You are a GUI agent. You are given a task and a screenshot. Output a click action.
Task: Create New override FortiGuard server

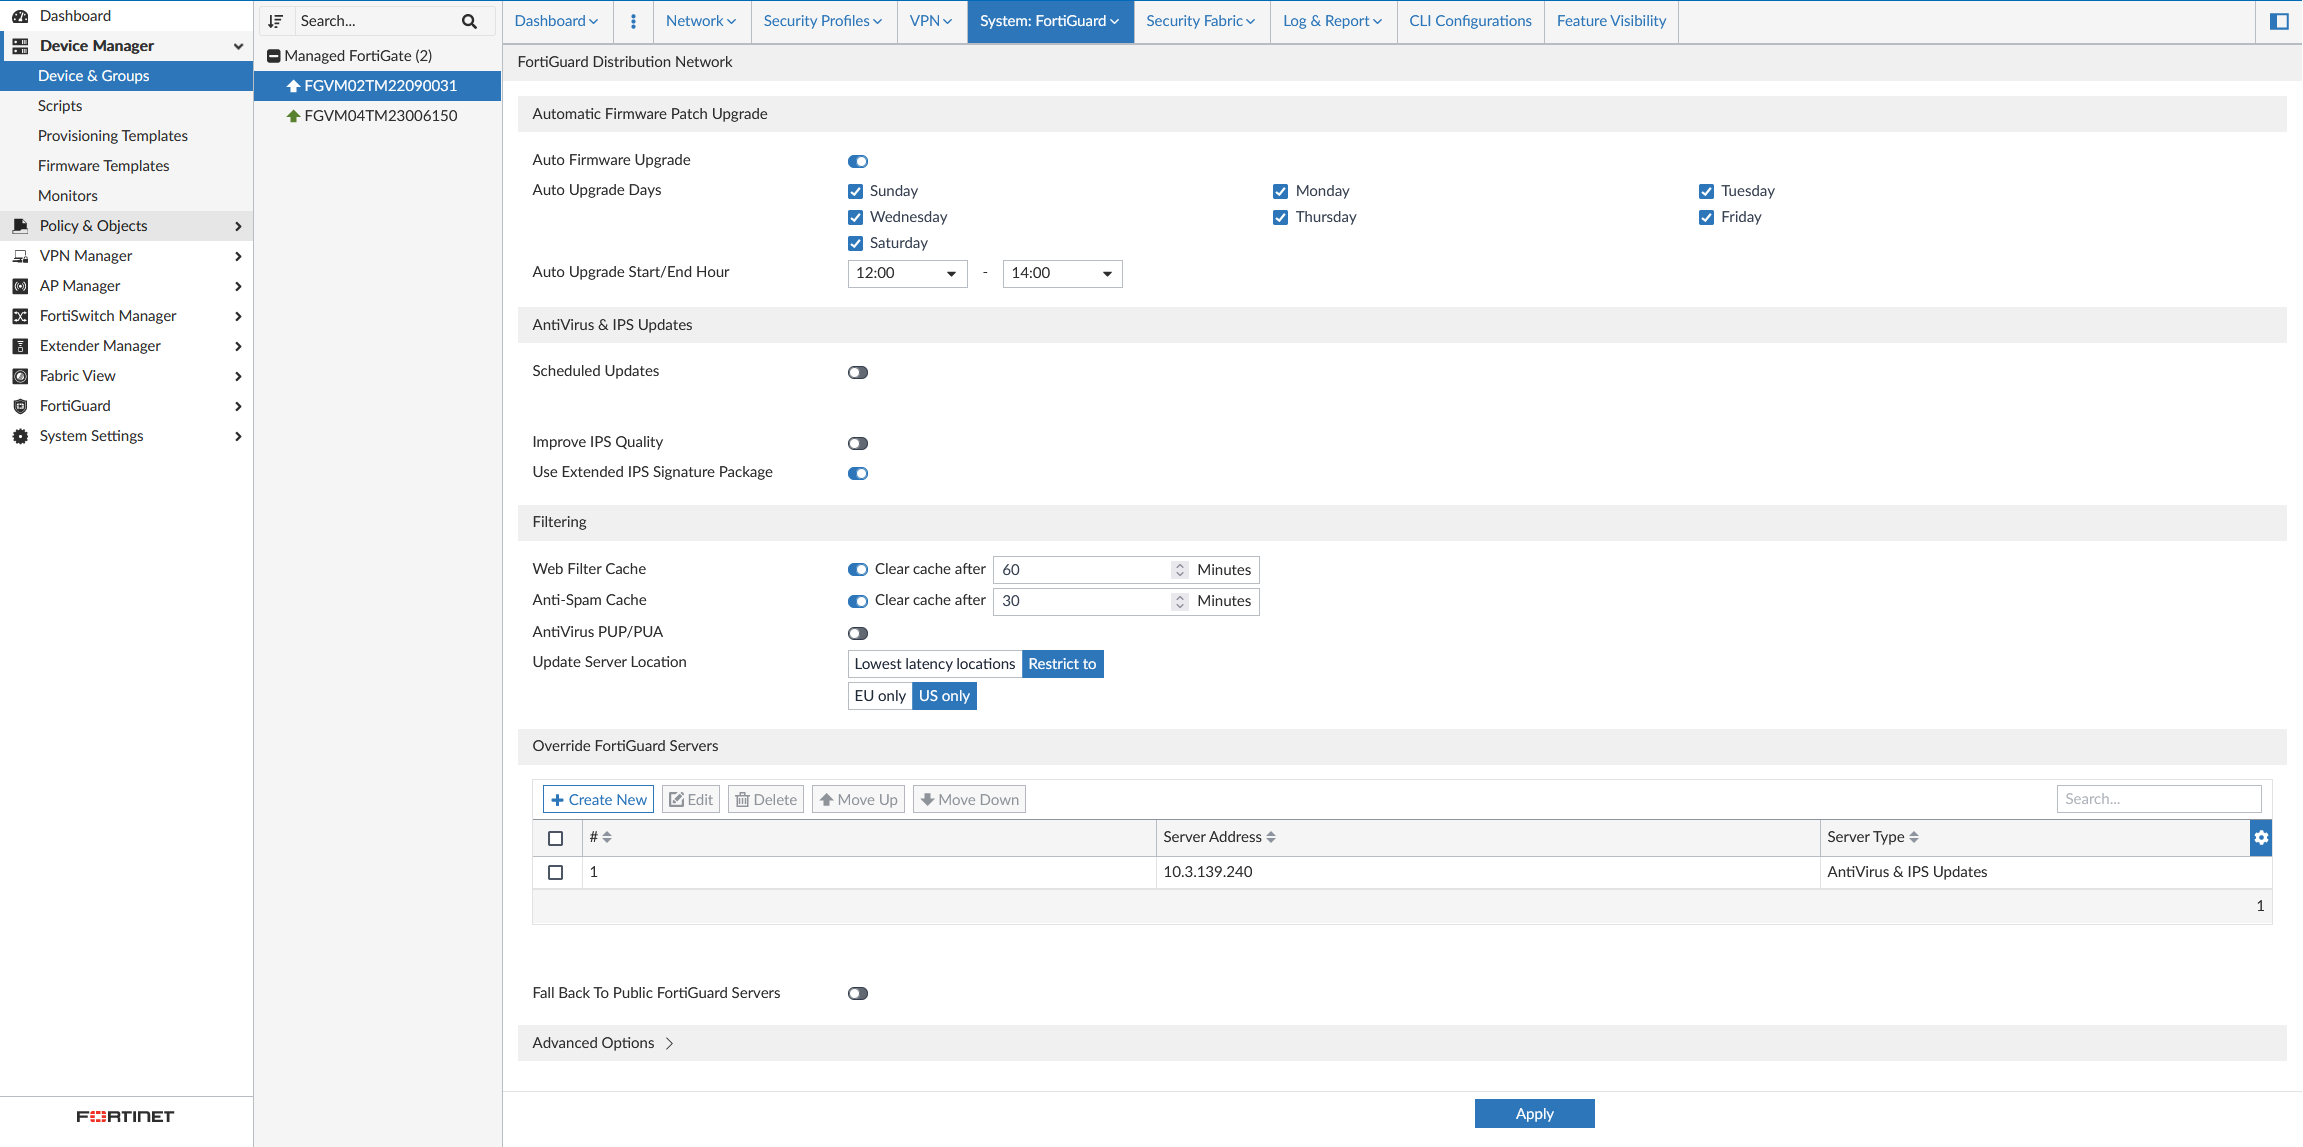597,799
